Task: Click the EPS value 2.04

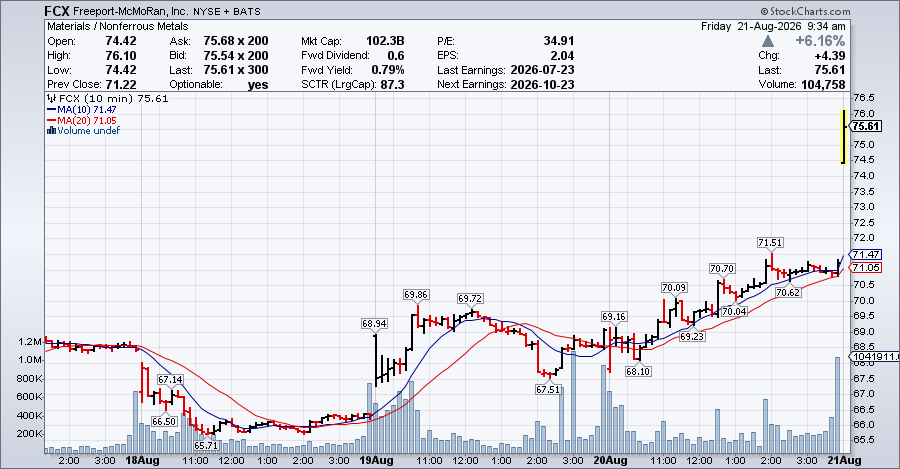Action: (x=562, y=56)
